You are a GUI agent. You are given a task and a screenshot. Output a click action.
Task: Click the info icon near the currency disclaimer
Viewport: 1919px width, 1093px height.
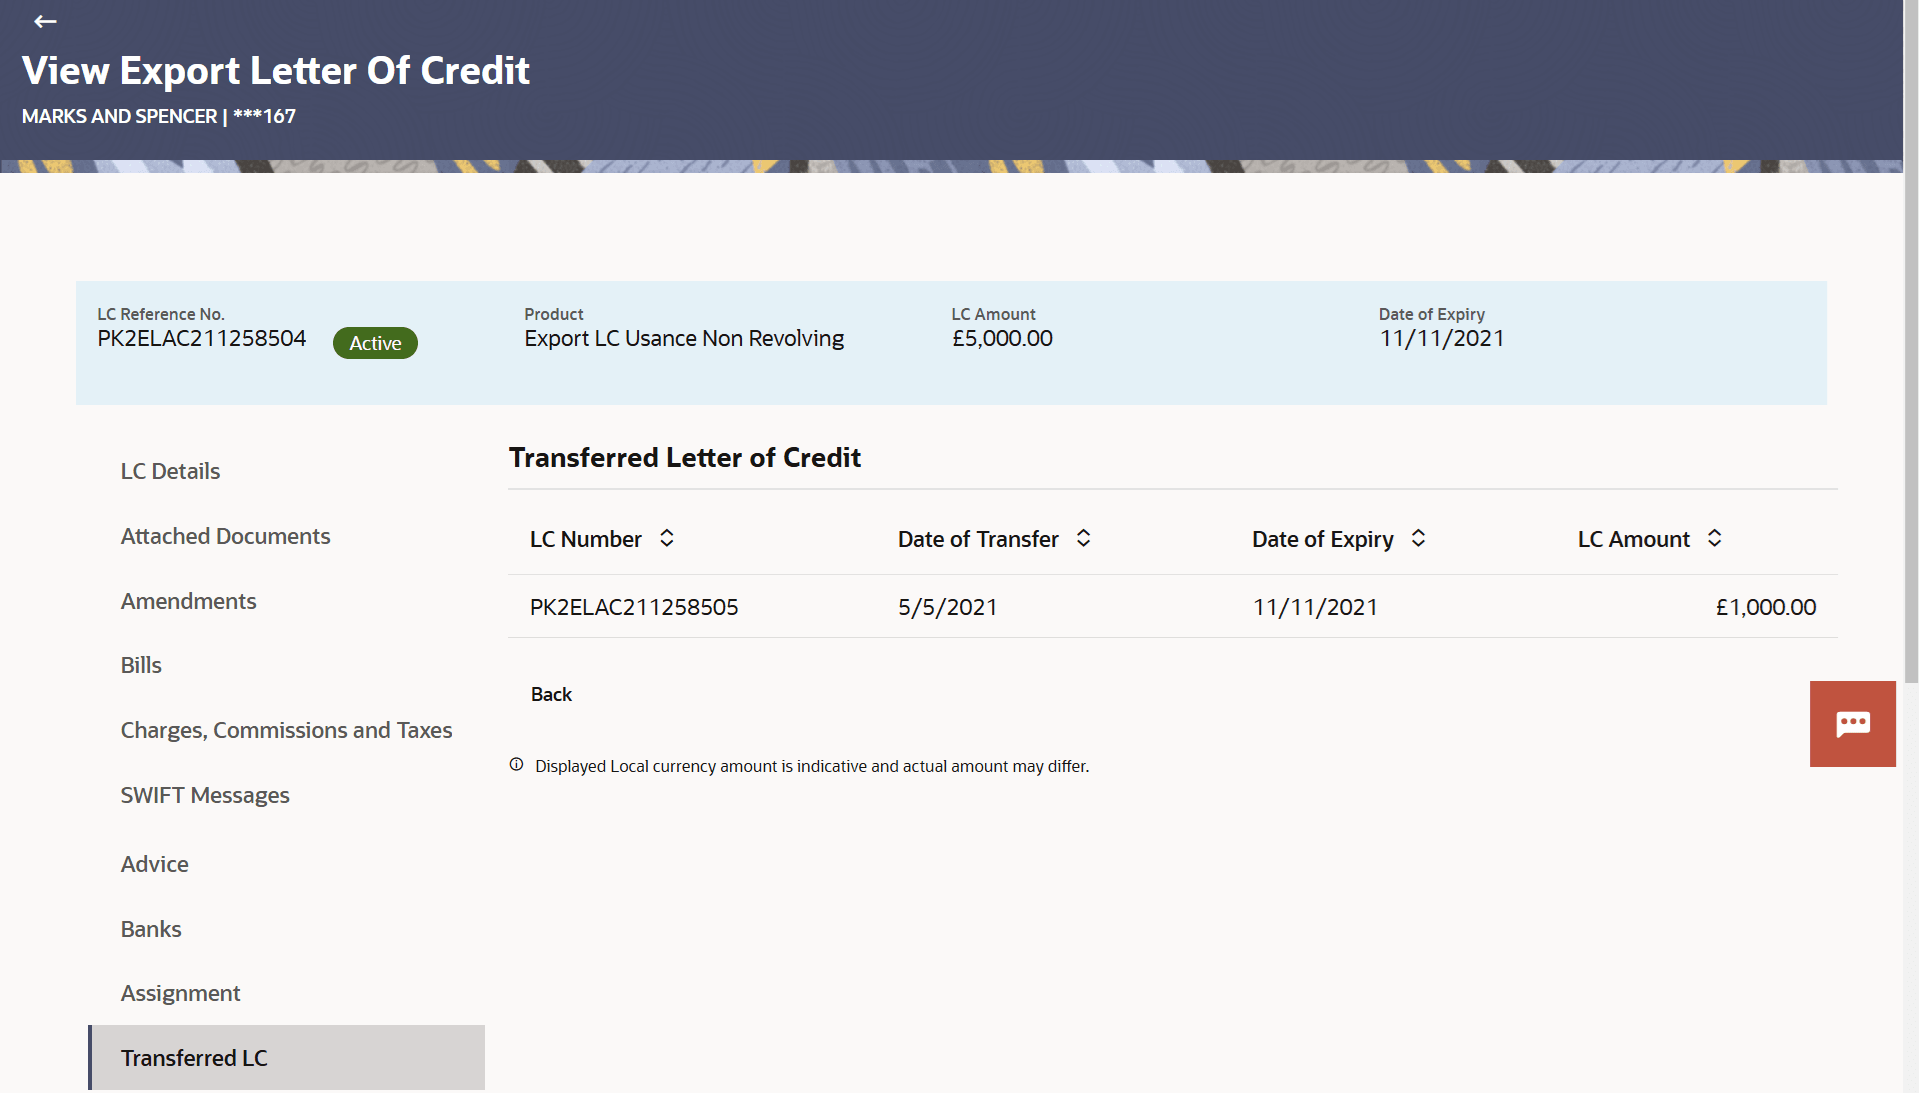[516, 764]
